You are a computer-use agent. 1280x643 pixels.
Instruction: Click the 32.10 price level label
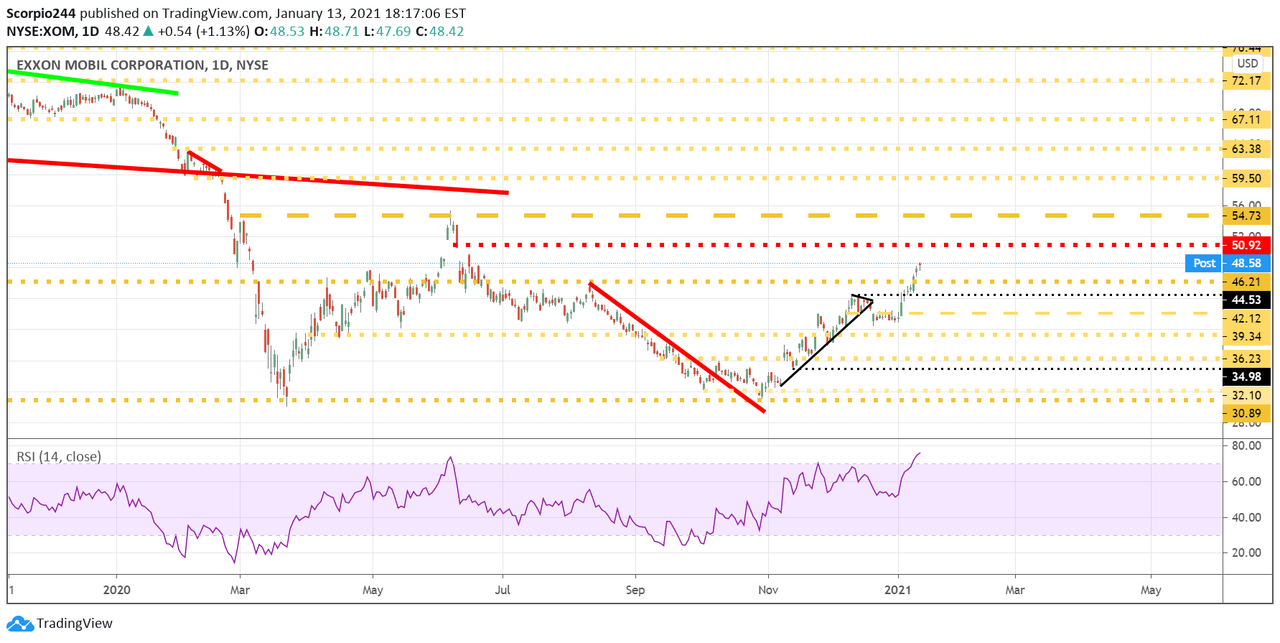click(1246, 396)
